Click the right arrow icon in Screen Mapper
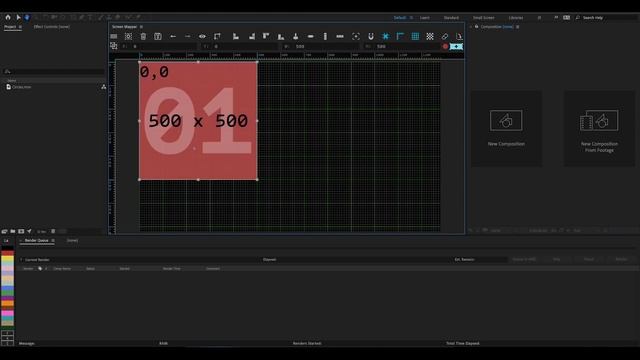640x360 pixels. 188,36
